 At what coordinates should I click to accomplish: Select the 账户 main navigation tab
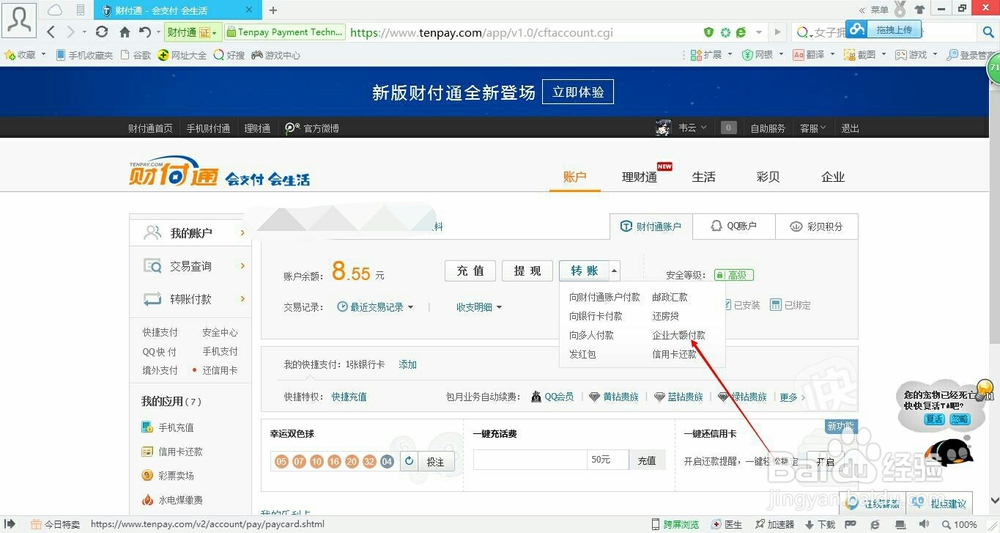tap(575, 177)
